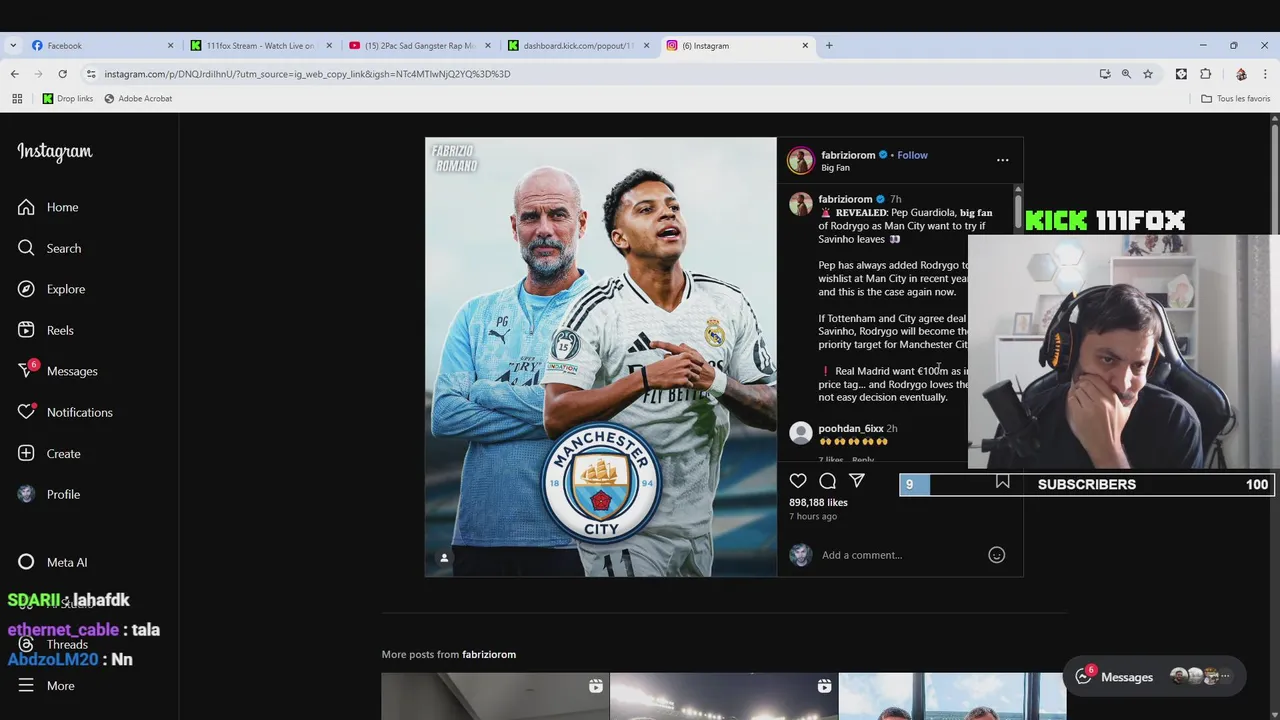This screenshot has width=1280, height=720.
Task: Click the Instagram logo
Action: pos(55,152)
